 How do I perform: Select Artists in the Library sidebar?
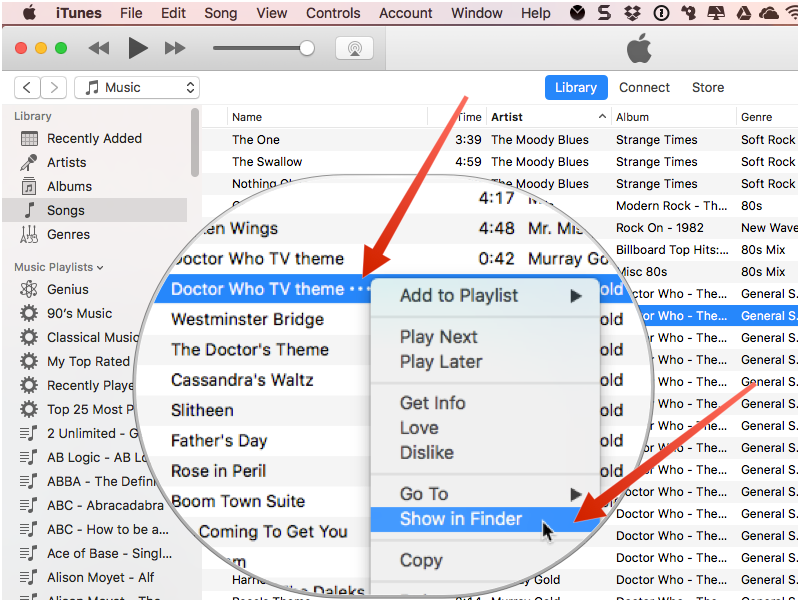pos(66,162)
